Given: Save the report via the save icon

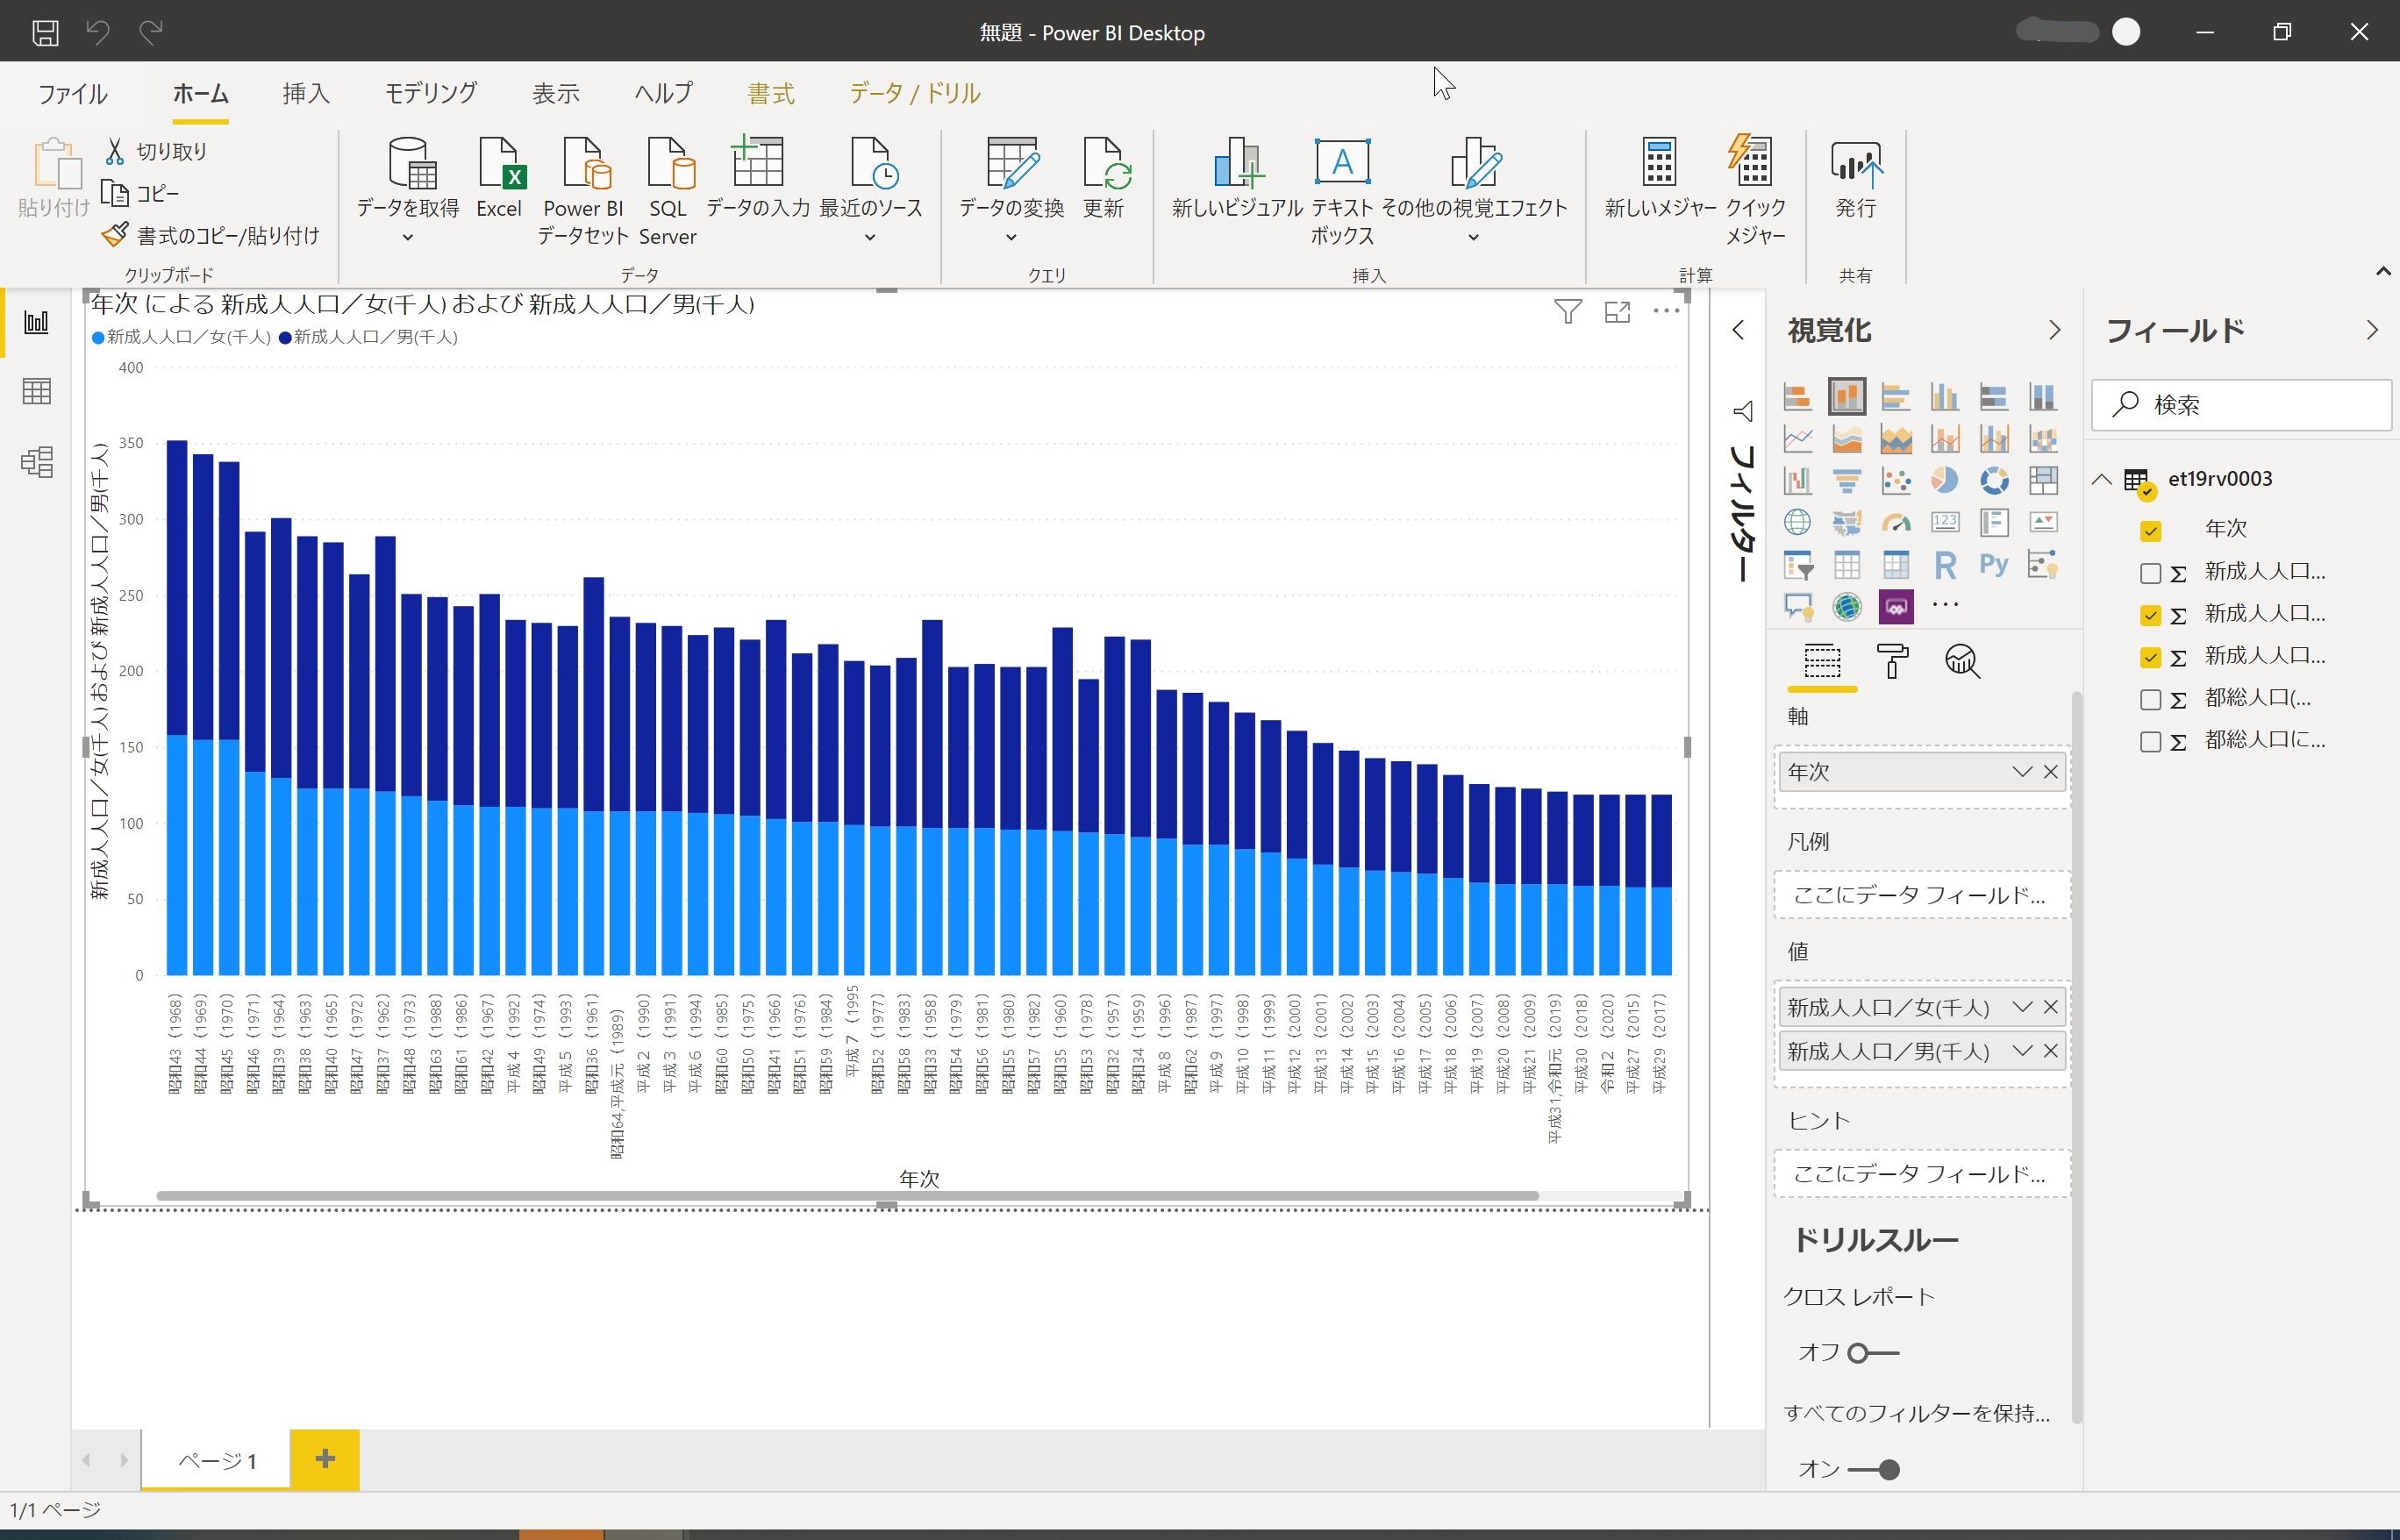Looking at the screenshot, I should [45, 32].
